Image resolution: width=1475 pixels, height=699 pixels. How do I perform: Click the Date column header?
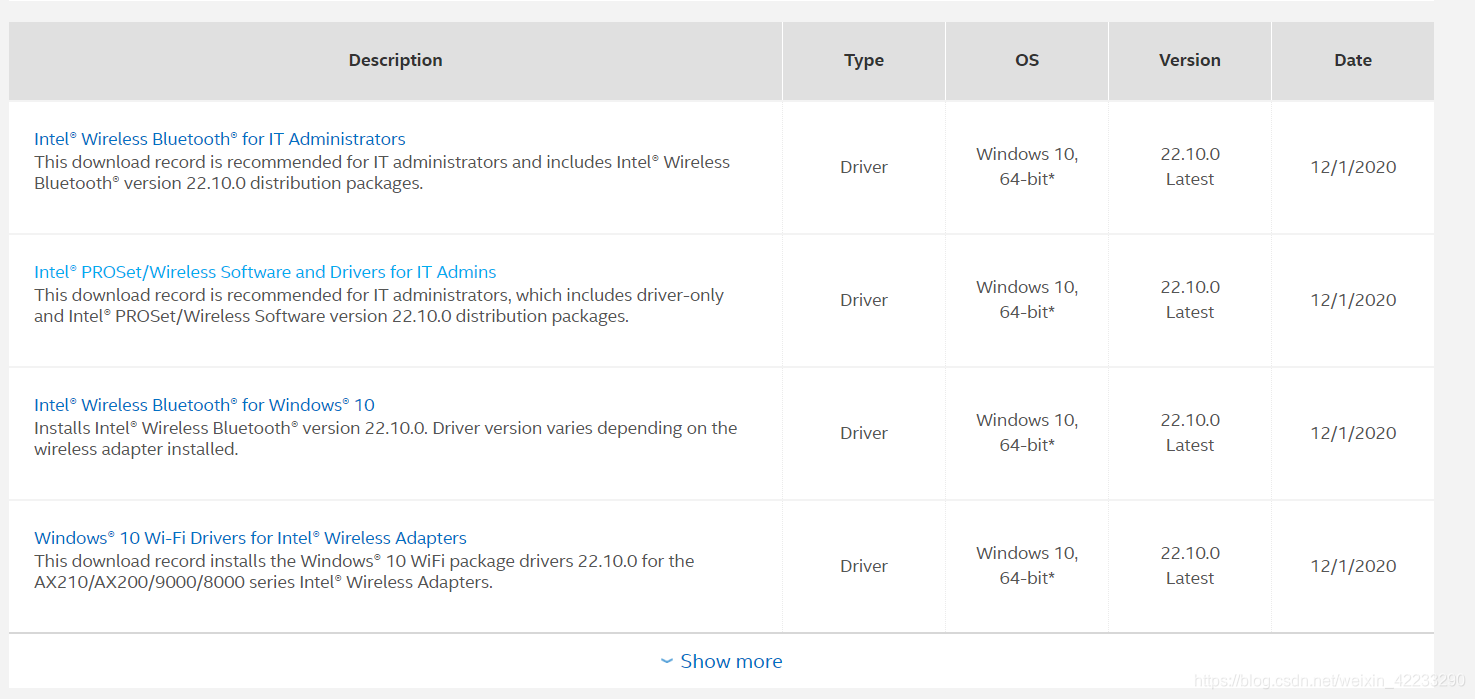pyautogui.click(x=1353, y=60)
